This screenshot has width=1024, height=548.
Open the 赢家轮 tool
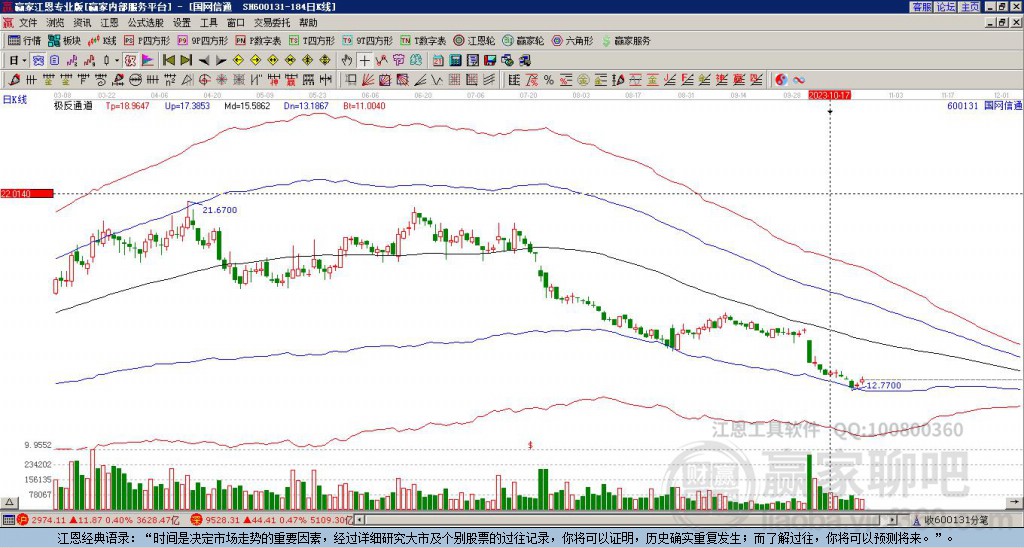tap(522, 40)
